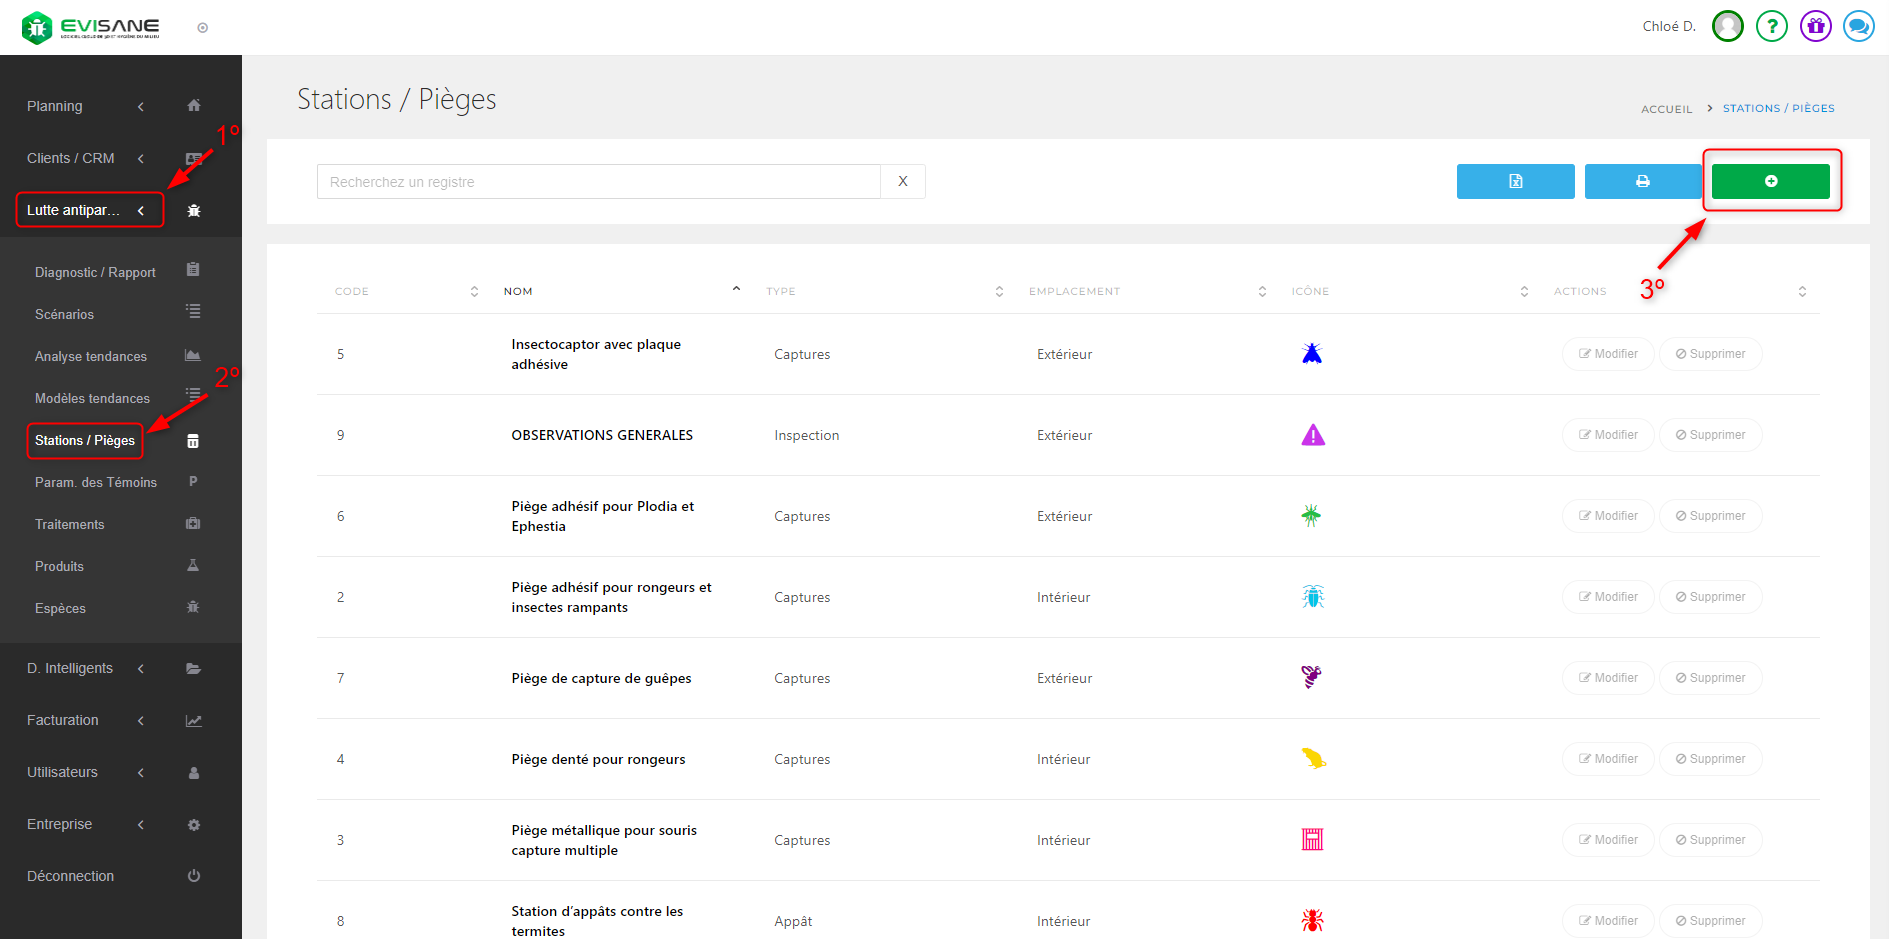Click the export to spreadsheet button
This screenshot has height=939, width=1889.
(x=1515, y=181)
